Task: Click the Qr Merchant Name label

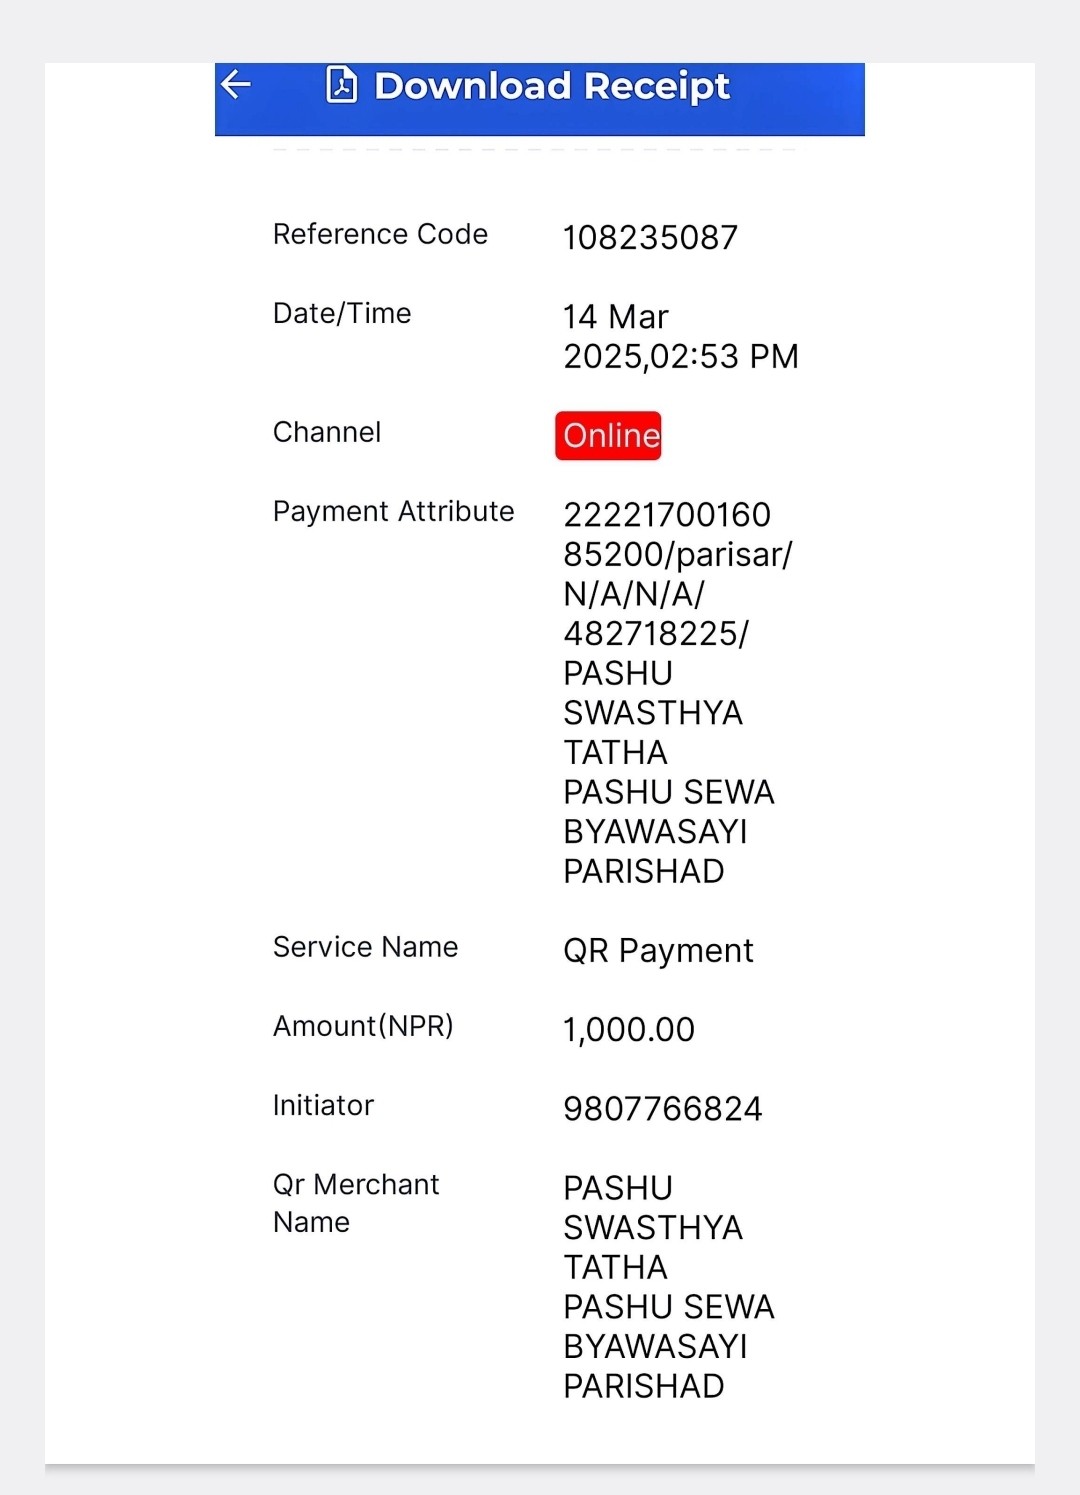Action: (x=356, y=1203)
